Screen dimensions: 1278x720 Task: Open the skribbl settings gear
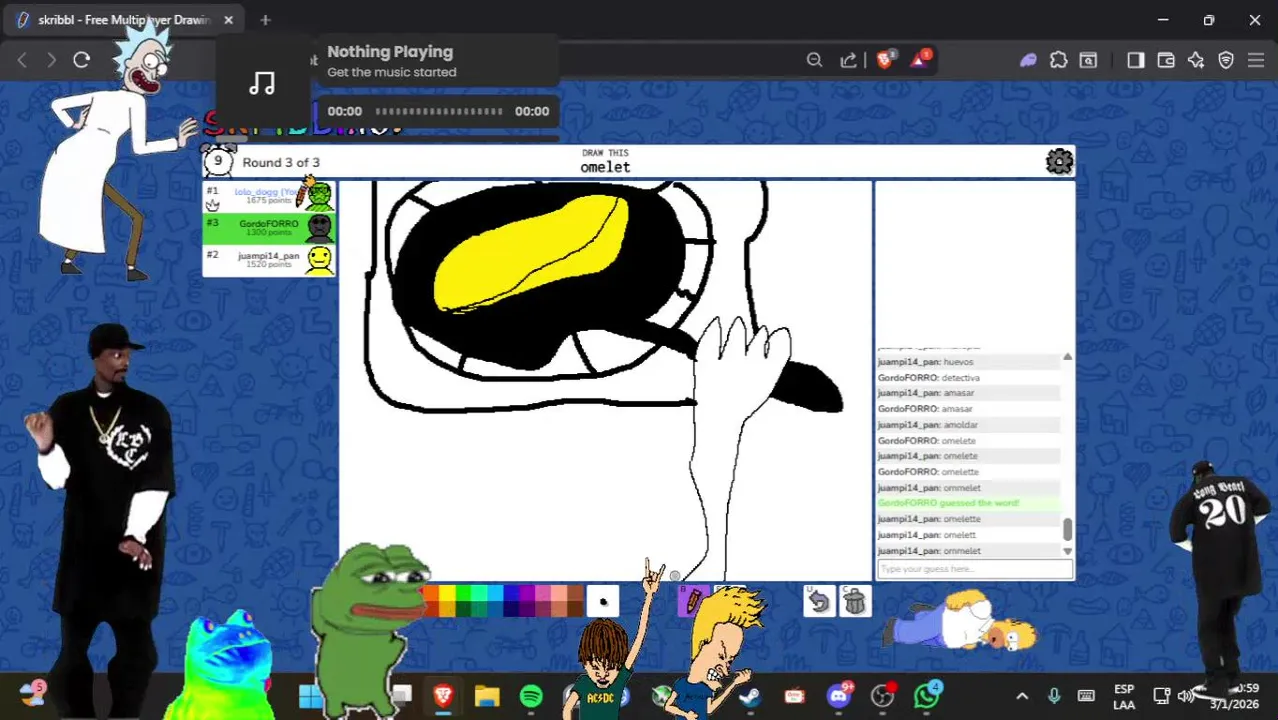point(1059,161)
